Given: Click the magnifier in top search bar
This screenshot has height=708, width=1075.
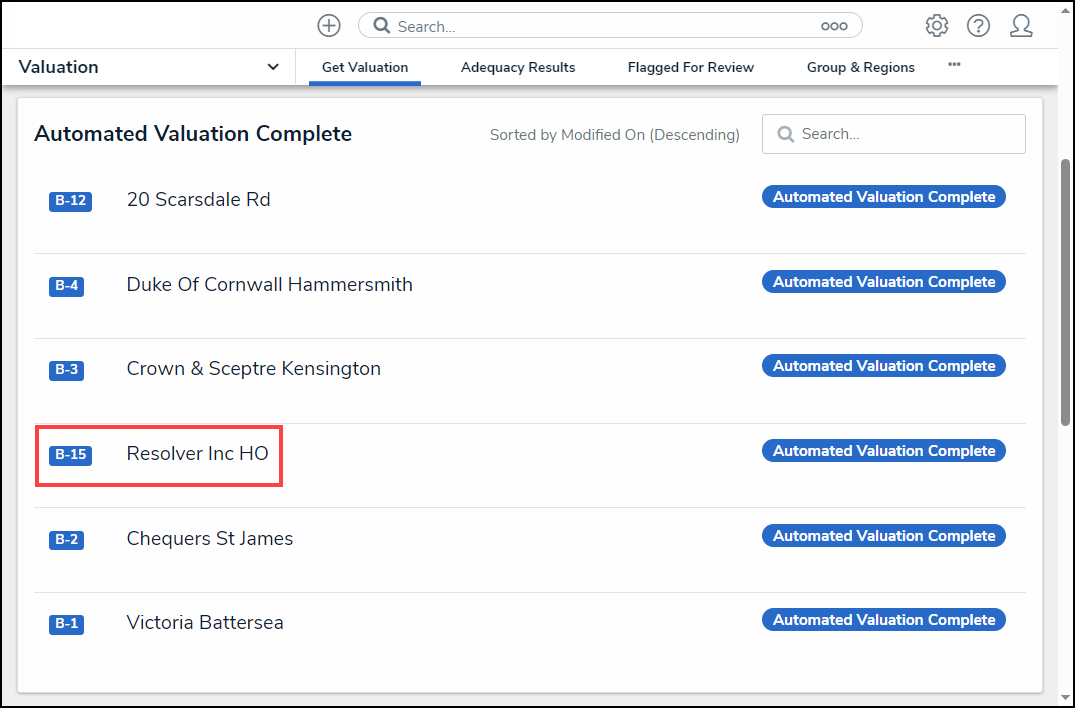Looking at the screenshot, I should (382, 26).
